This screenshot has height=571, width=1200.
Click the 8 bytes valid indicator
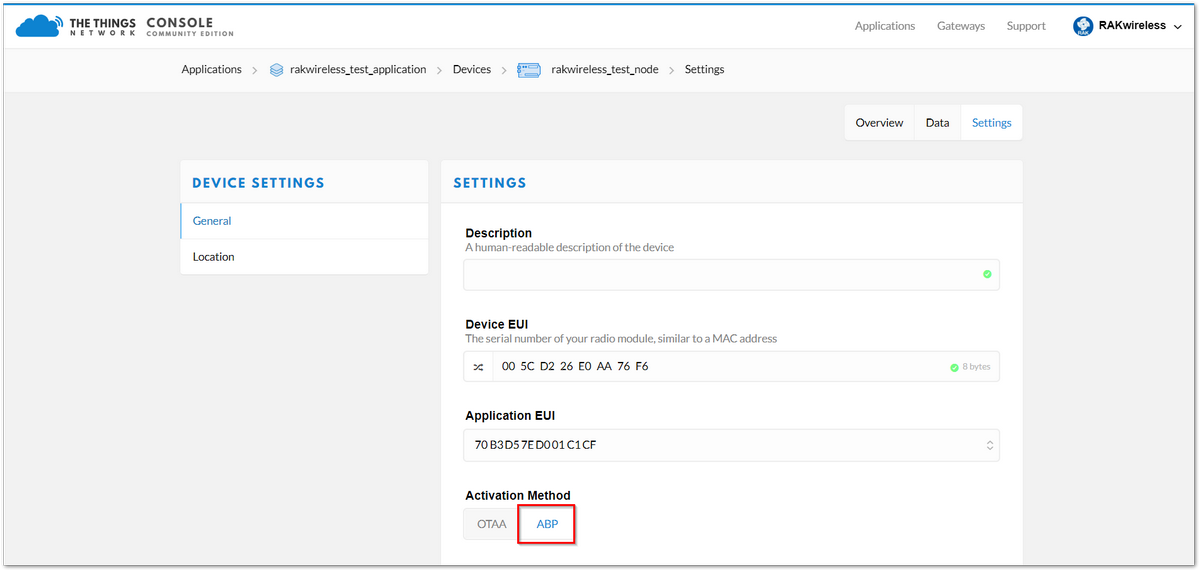[970, 367]
